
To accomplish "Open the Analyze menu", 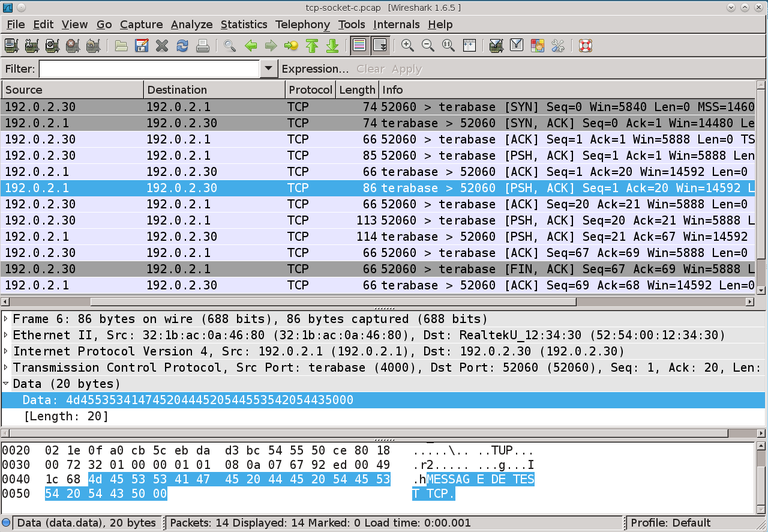I will (192, 24).
